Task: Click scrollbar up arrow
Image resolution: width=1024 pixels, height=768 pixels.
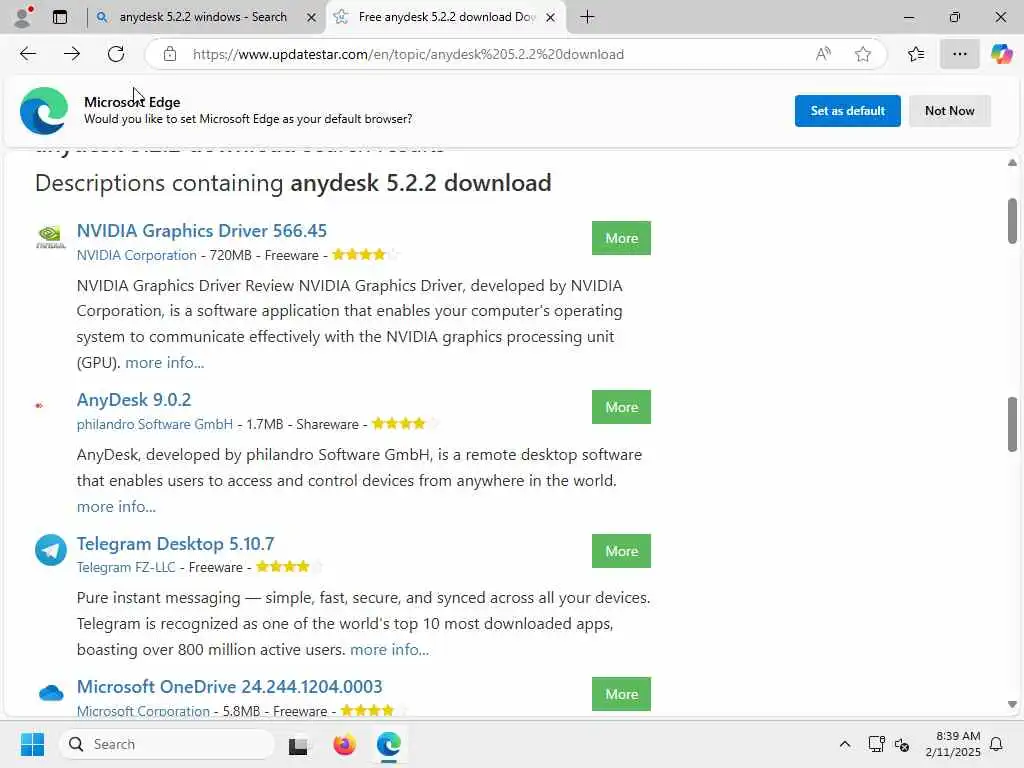Action: click(1012, 163)
